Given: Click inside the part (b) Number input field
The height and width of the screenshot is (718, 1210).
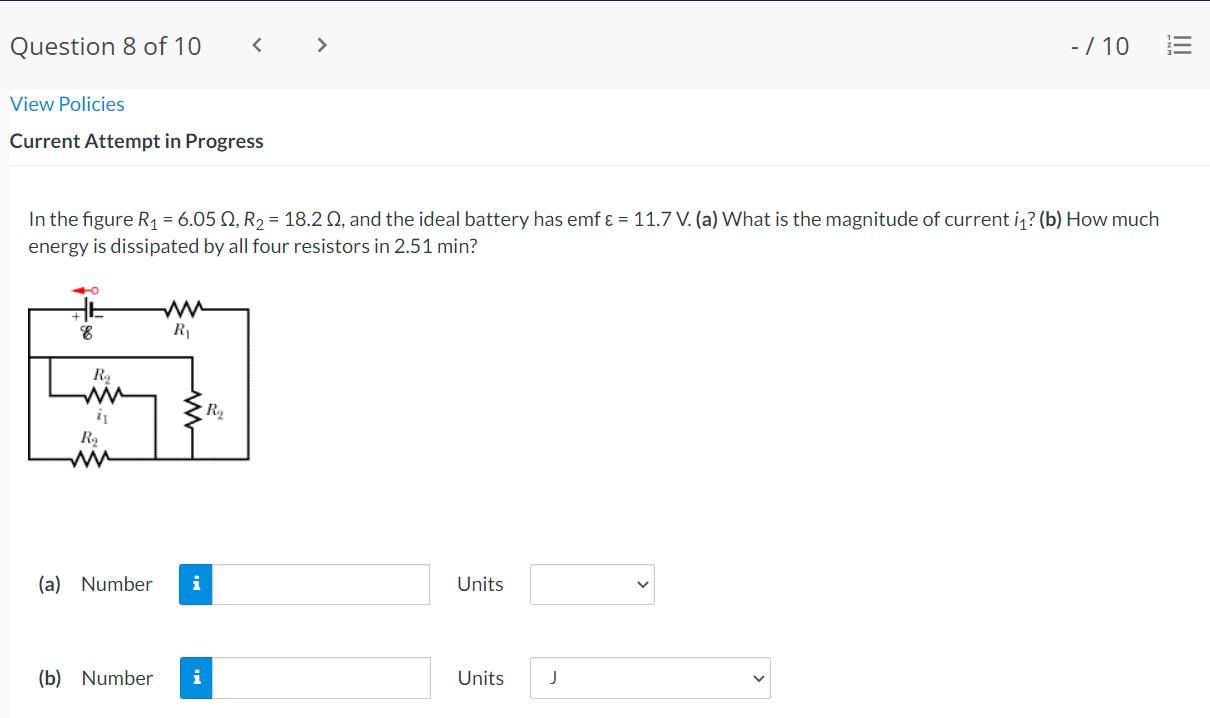Looking at the screenshot, I should click(x=320, y=678).
